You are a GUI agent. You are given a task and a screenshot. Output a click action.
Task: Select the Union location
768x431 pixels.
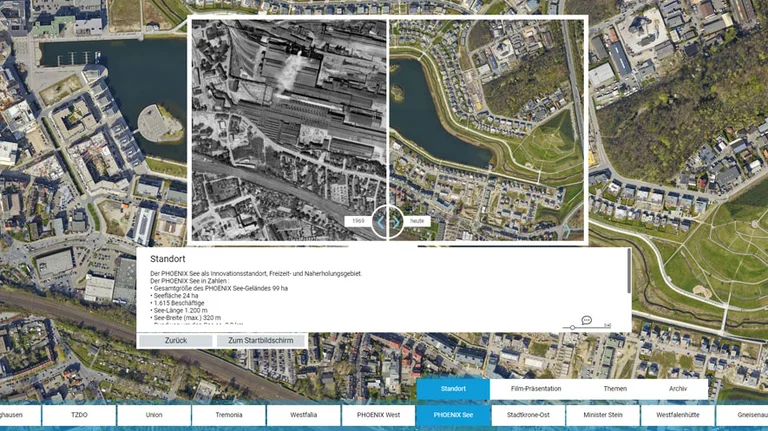[154, 415]
